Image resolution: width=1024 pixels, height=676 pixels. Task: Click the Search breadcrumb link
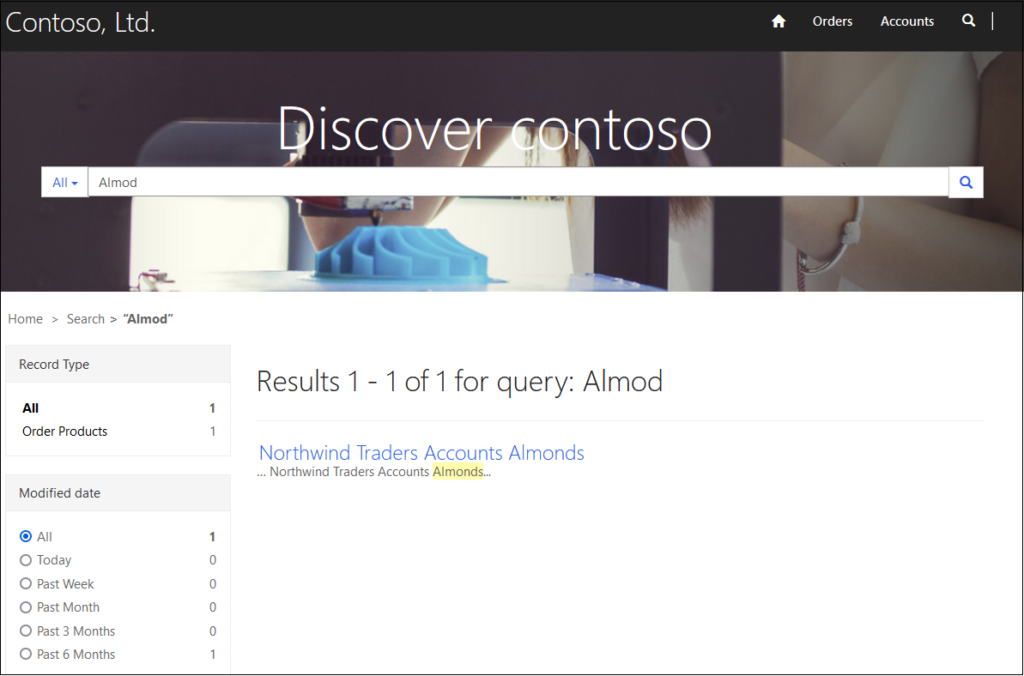pos(85,318)
